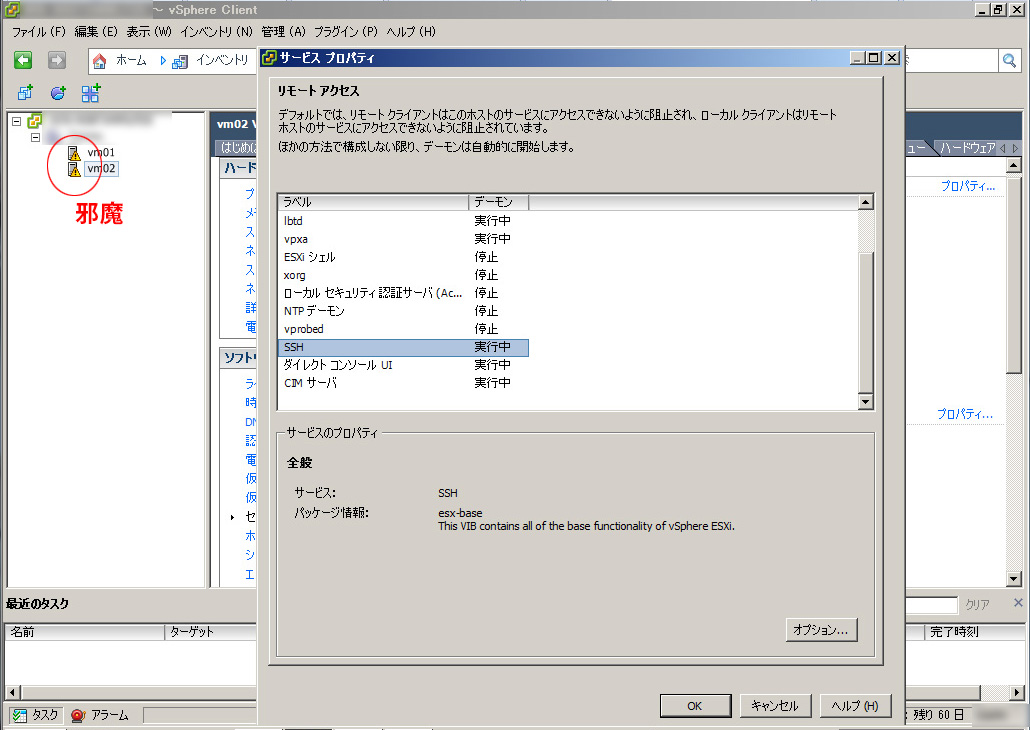Click the lower プロパティ... link
The height and width of the screenshot is (730, 1030).
(965, 414)
